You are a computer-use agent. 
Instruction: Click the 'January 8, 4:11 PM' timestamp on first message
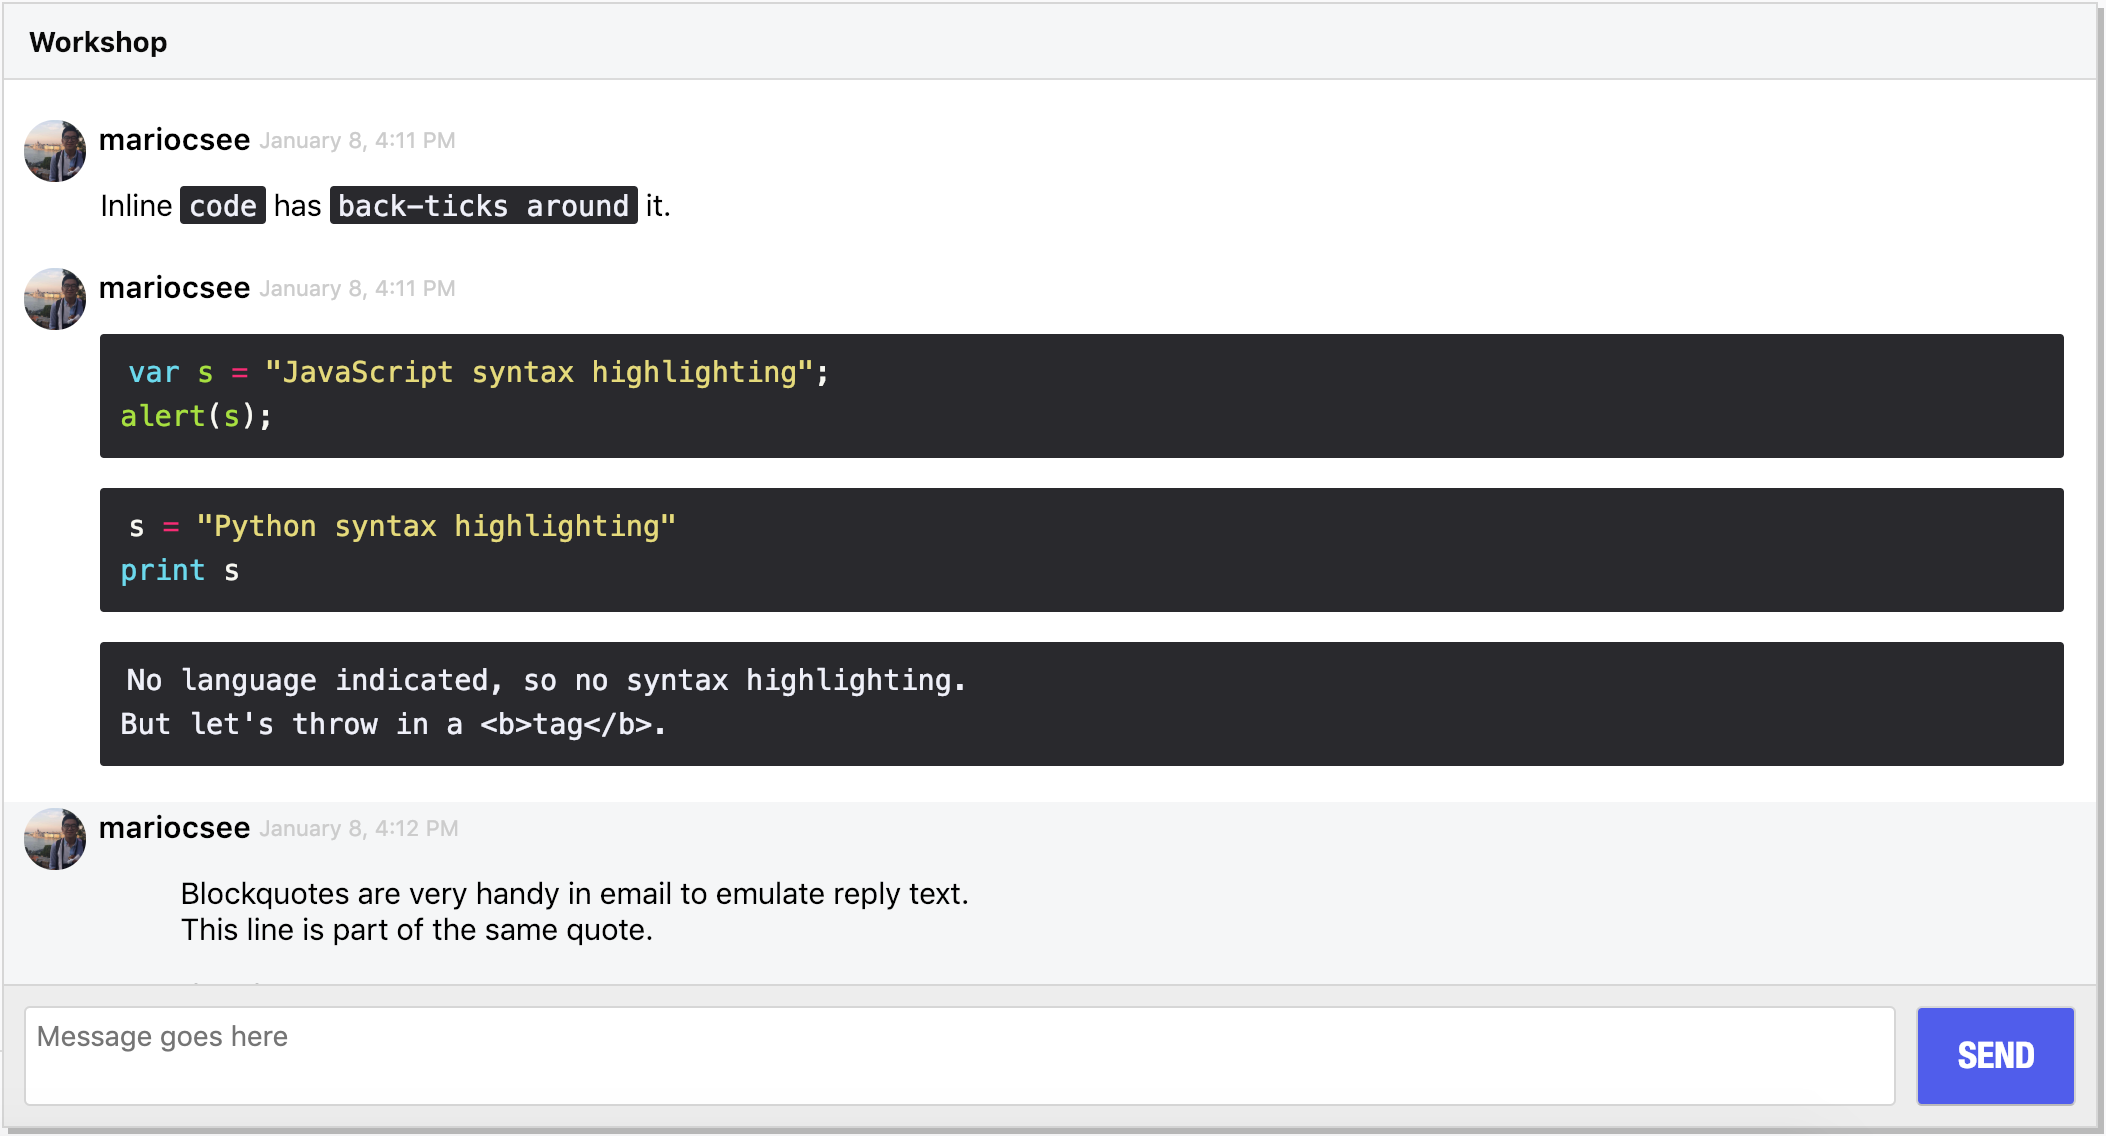(x=357, y=141)
